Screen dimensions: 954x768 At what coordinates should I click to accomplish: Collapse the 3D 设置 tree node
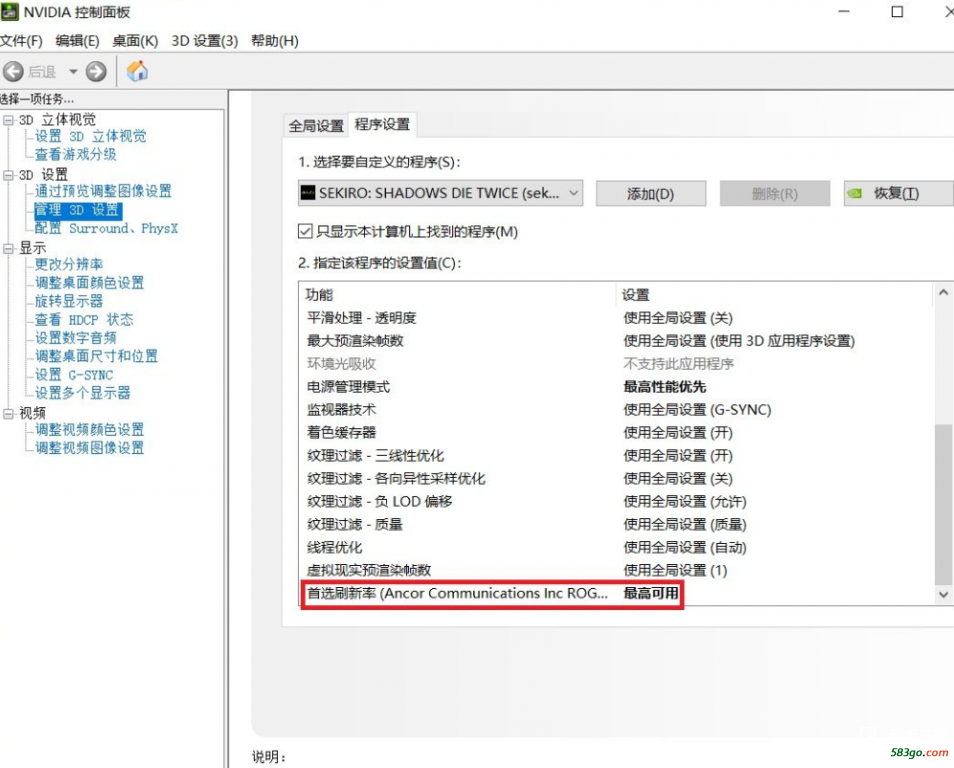click(9, 175)
